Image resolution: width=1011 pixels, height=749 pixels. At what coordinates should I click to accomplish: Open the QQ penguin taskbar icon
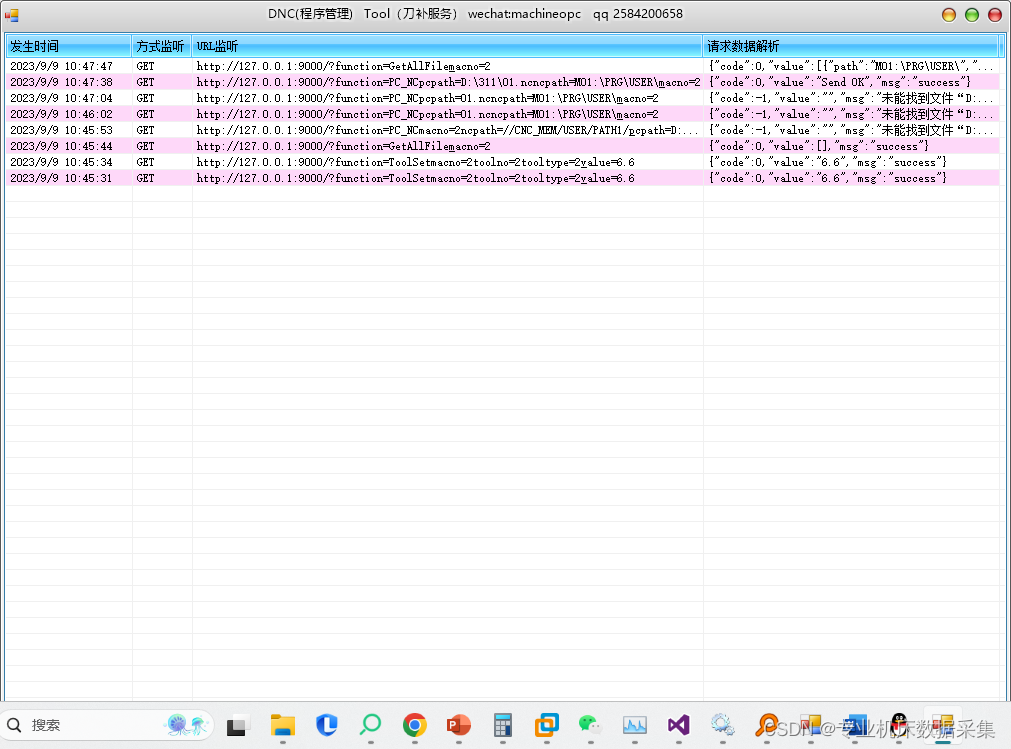click(899, 725)
